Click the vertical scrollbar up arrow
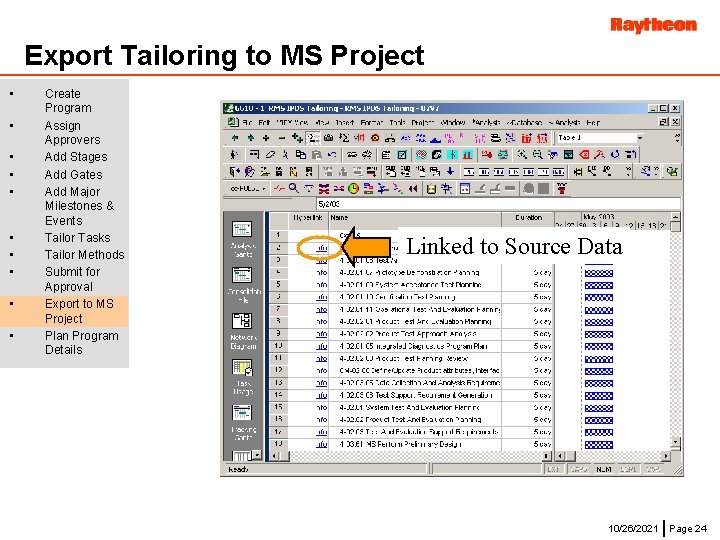This screenshot has height=540, width=720. point(675,216)
